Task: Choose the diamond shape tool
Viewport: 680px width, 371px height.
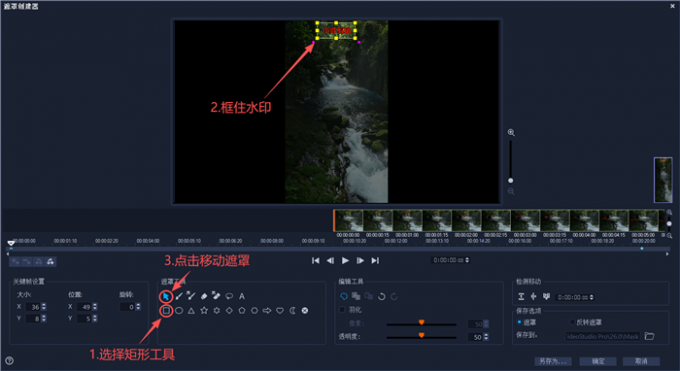Action: 229,311
